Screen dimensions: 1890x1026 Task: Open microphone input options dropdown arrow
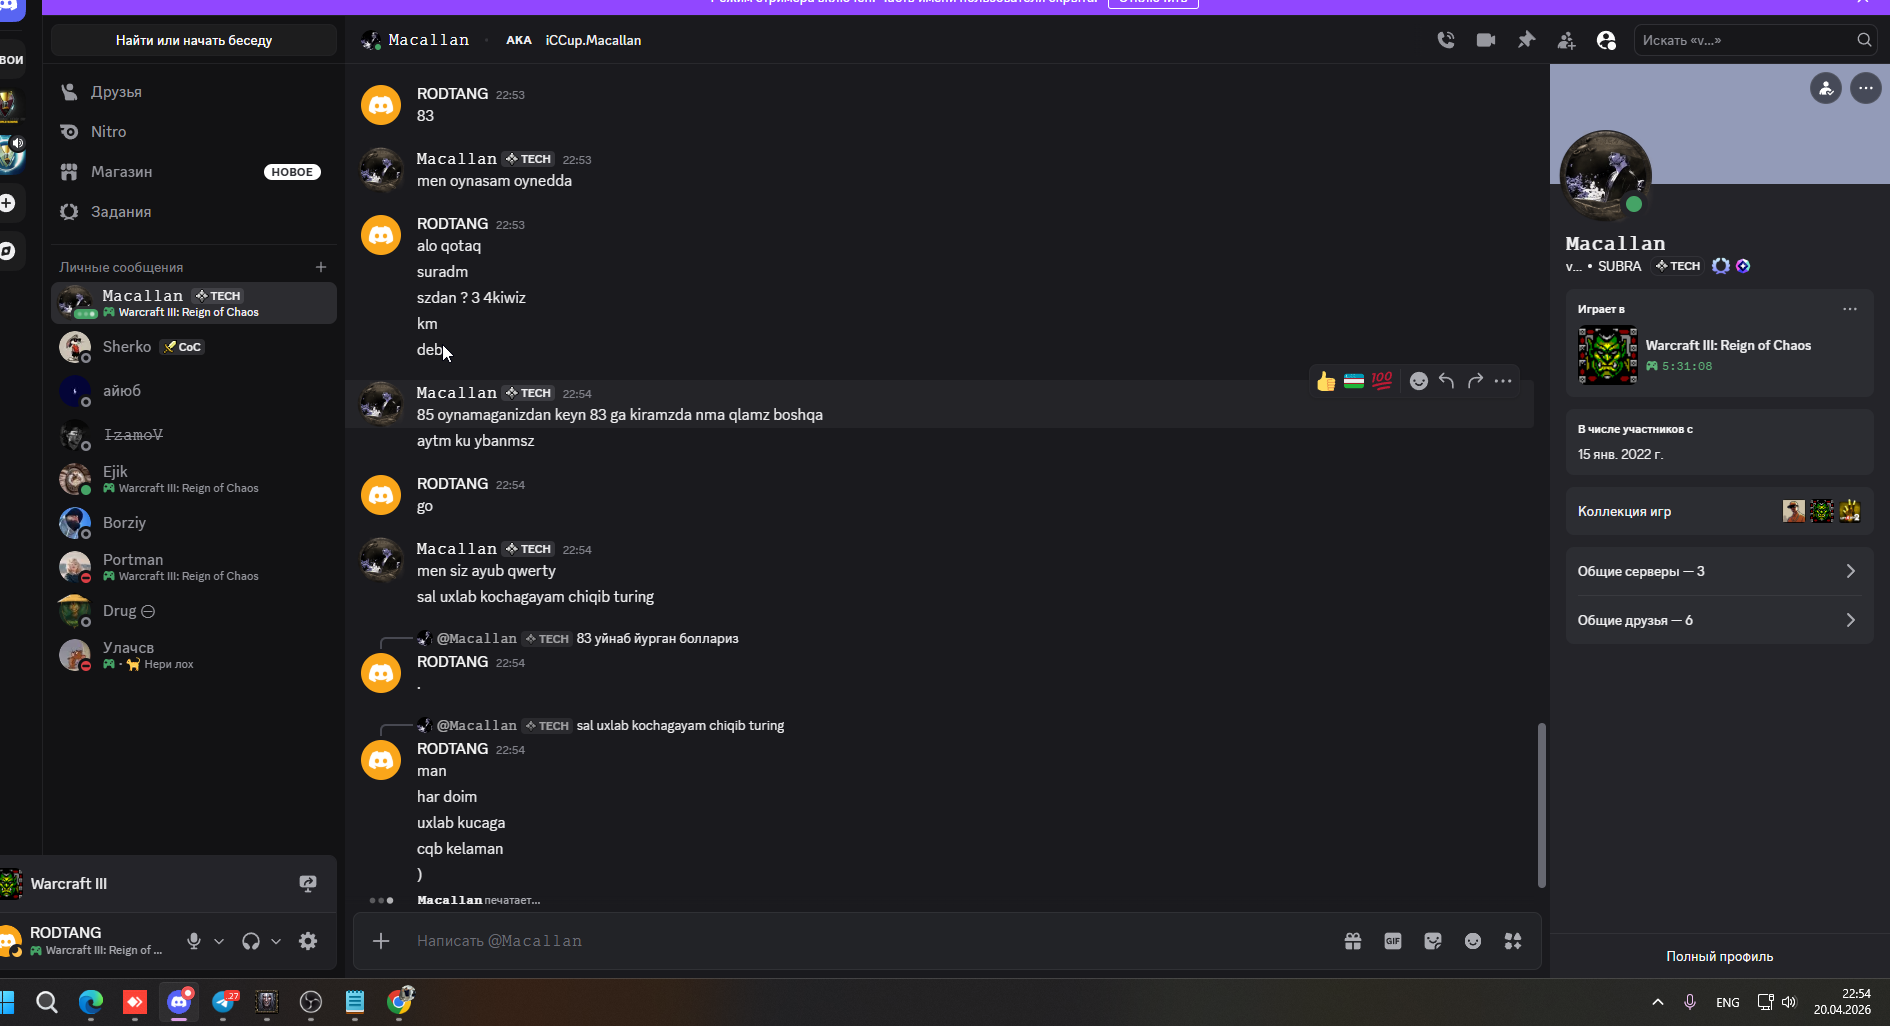click(x=219, y=941)
